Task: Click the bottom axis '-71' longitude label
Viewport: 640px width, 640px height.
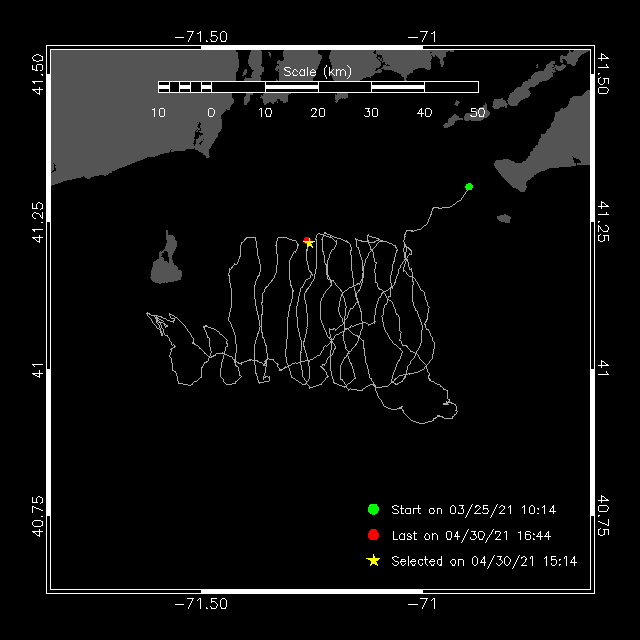Action: click(x=422, y=604)
